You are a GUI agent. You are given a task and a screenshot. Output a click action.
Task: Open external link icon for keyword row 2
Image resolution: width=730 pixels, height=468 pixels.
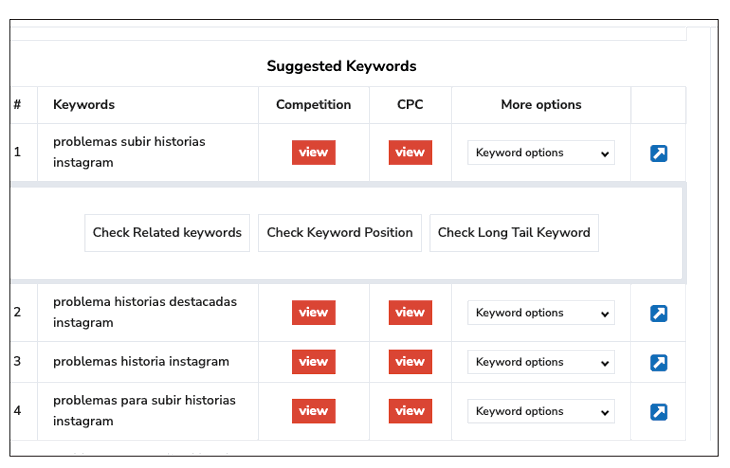click(x=658, y=313)
